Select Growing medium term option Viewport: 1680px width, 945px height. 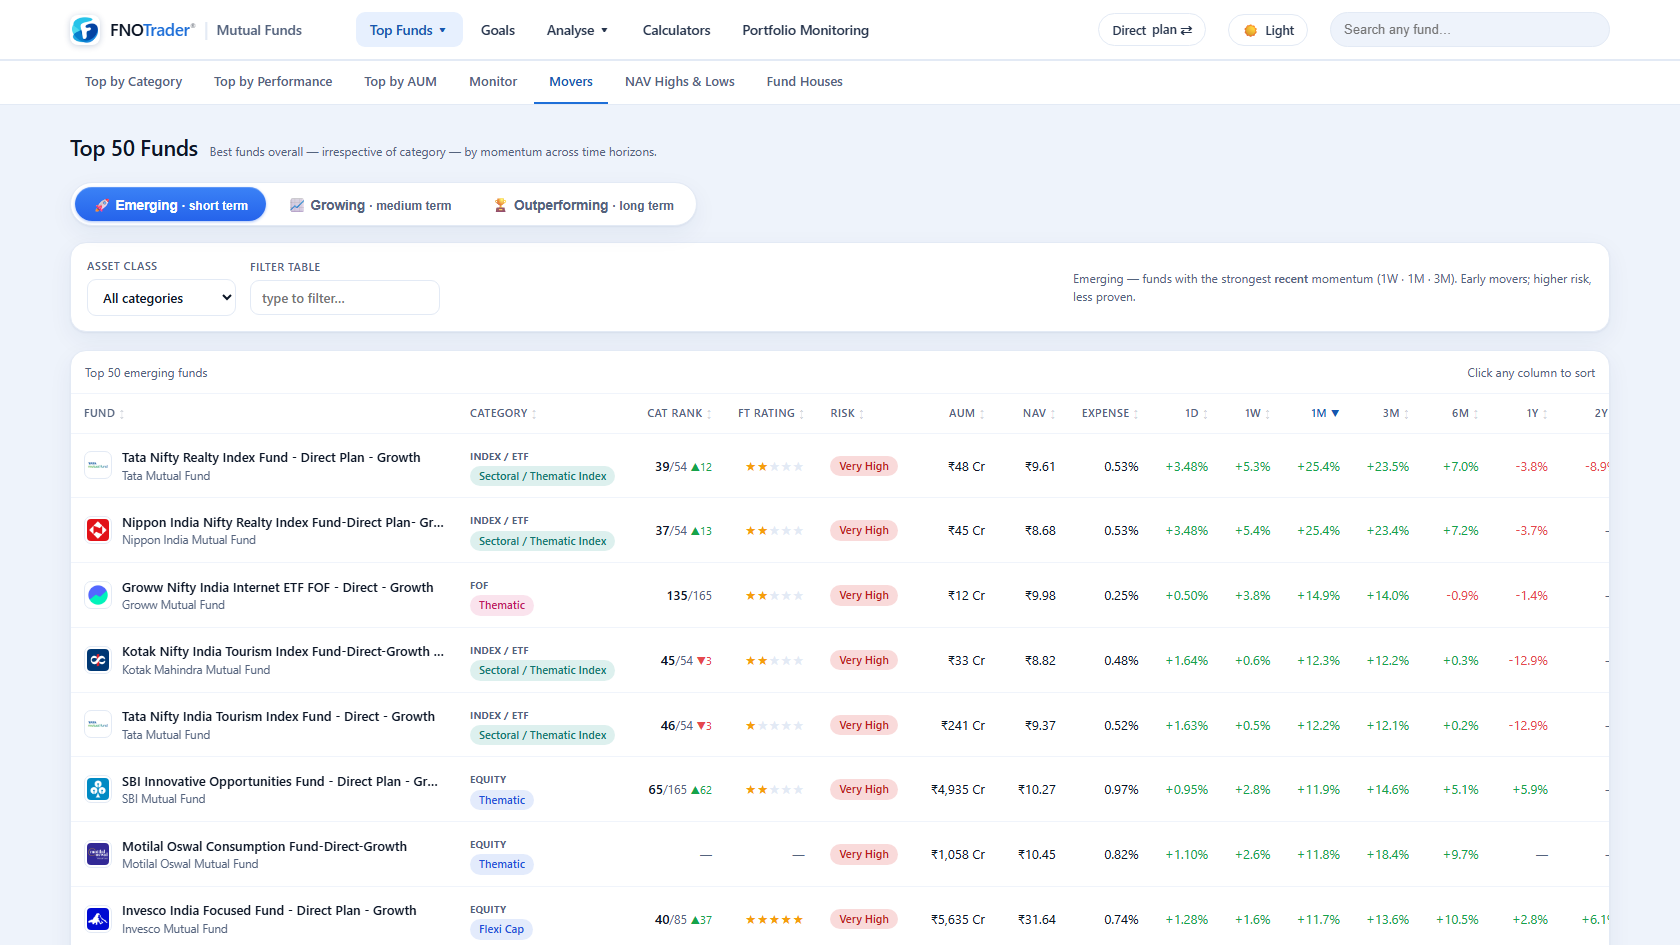(x=370, y=205)
